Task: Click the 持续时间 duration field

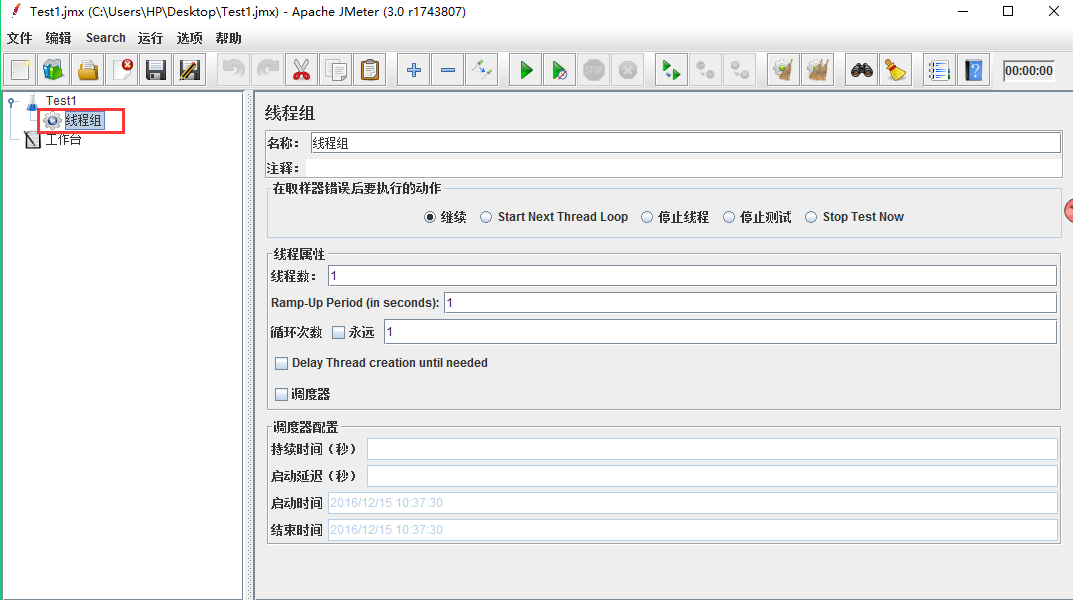Action: pos(712,449)
